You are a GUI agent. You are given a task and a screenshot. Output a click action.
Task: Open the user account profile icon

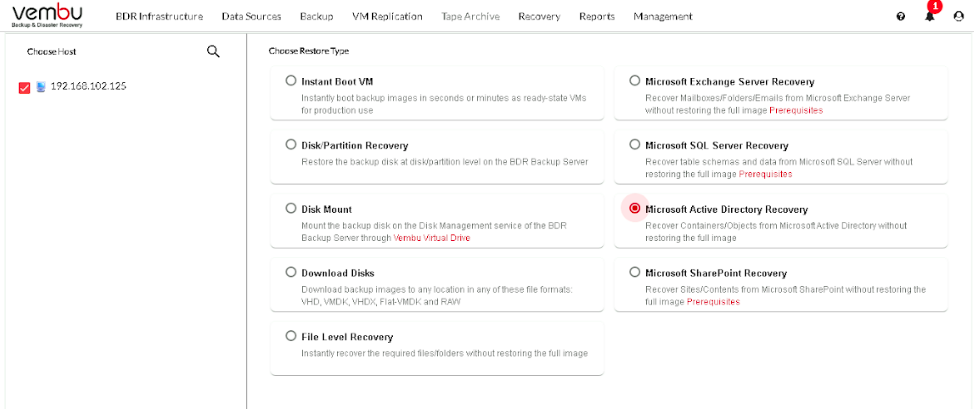coord(958,17)
